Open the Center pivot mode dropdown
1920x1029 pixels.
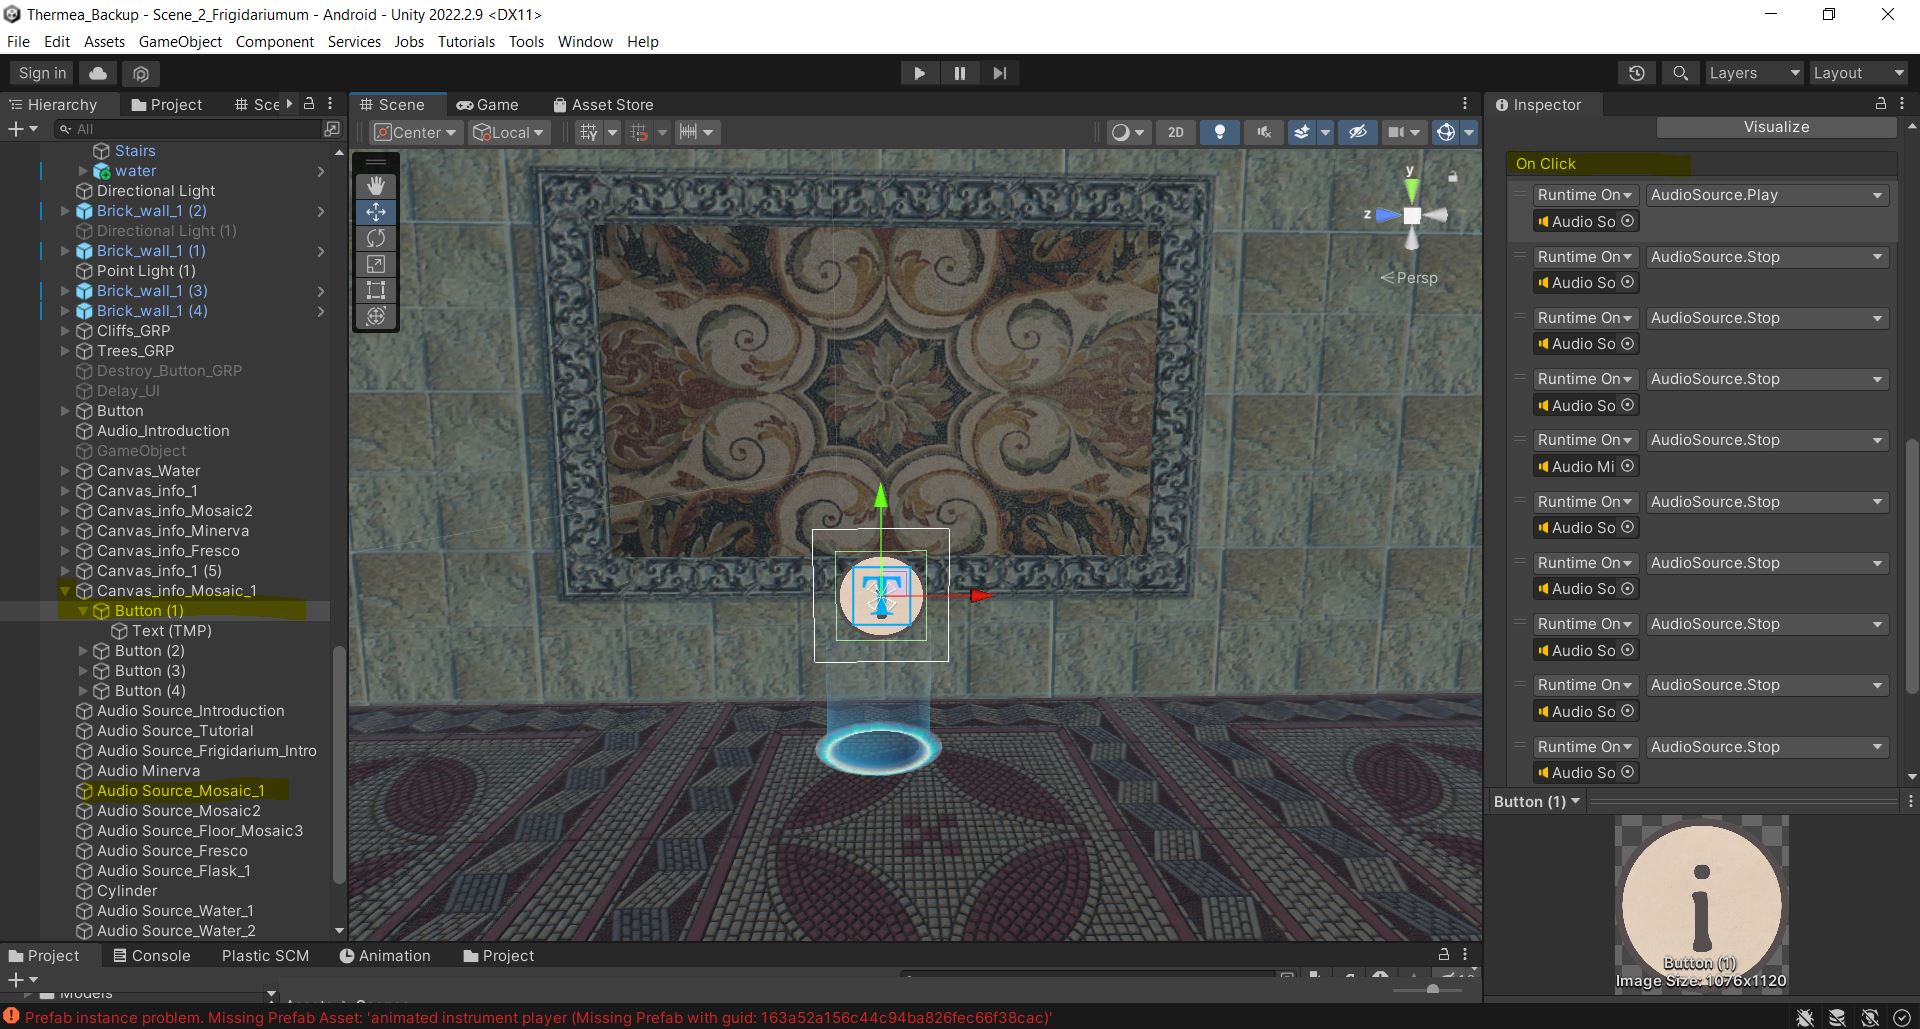pyautogui.click(x=414, y=131)
